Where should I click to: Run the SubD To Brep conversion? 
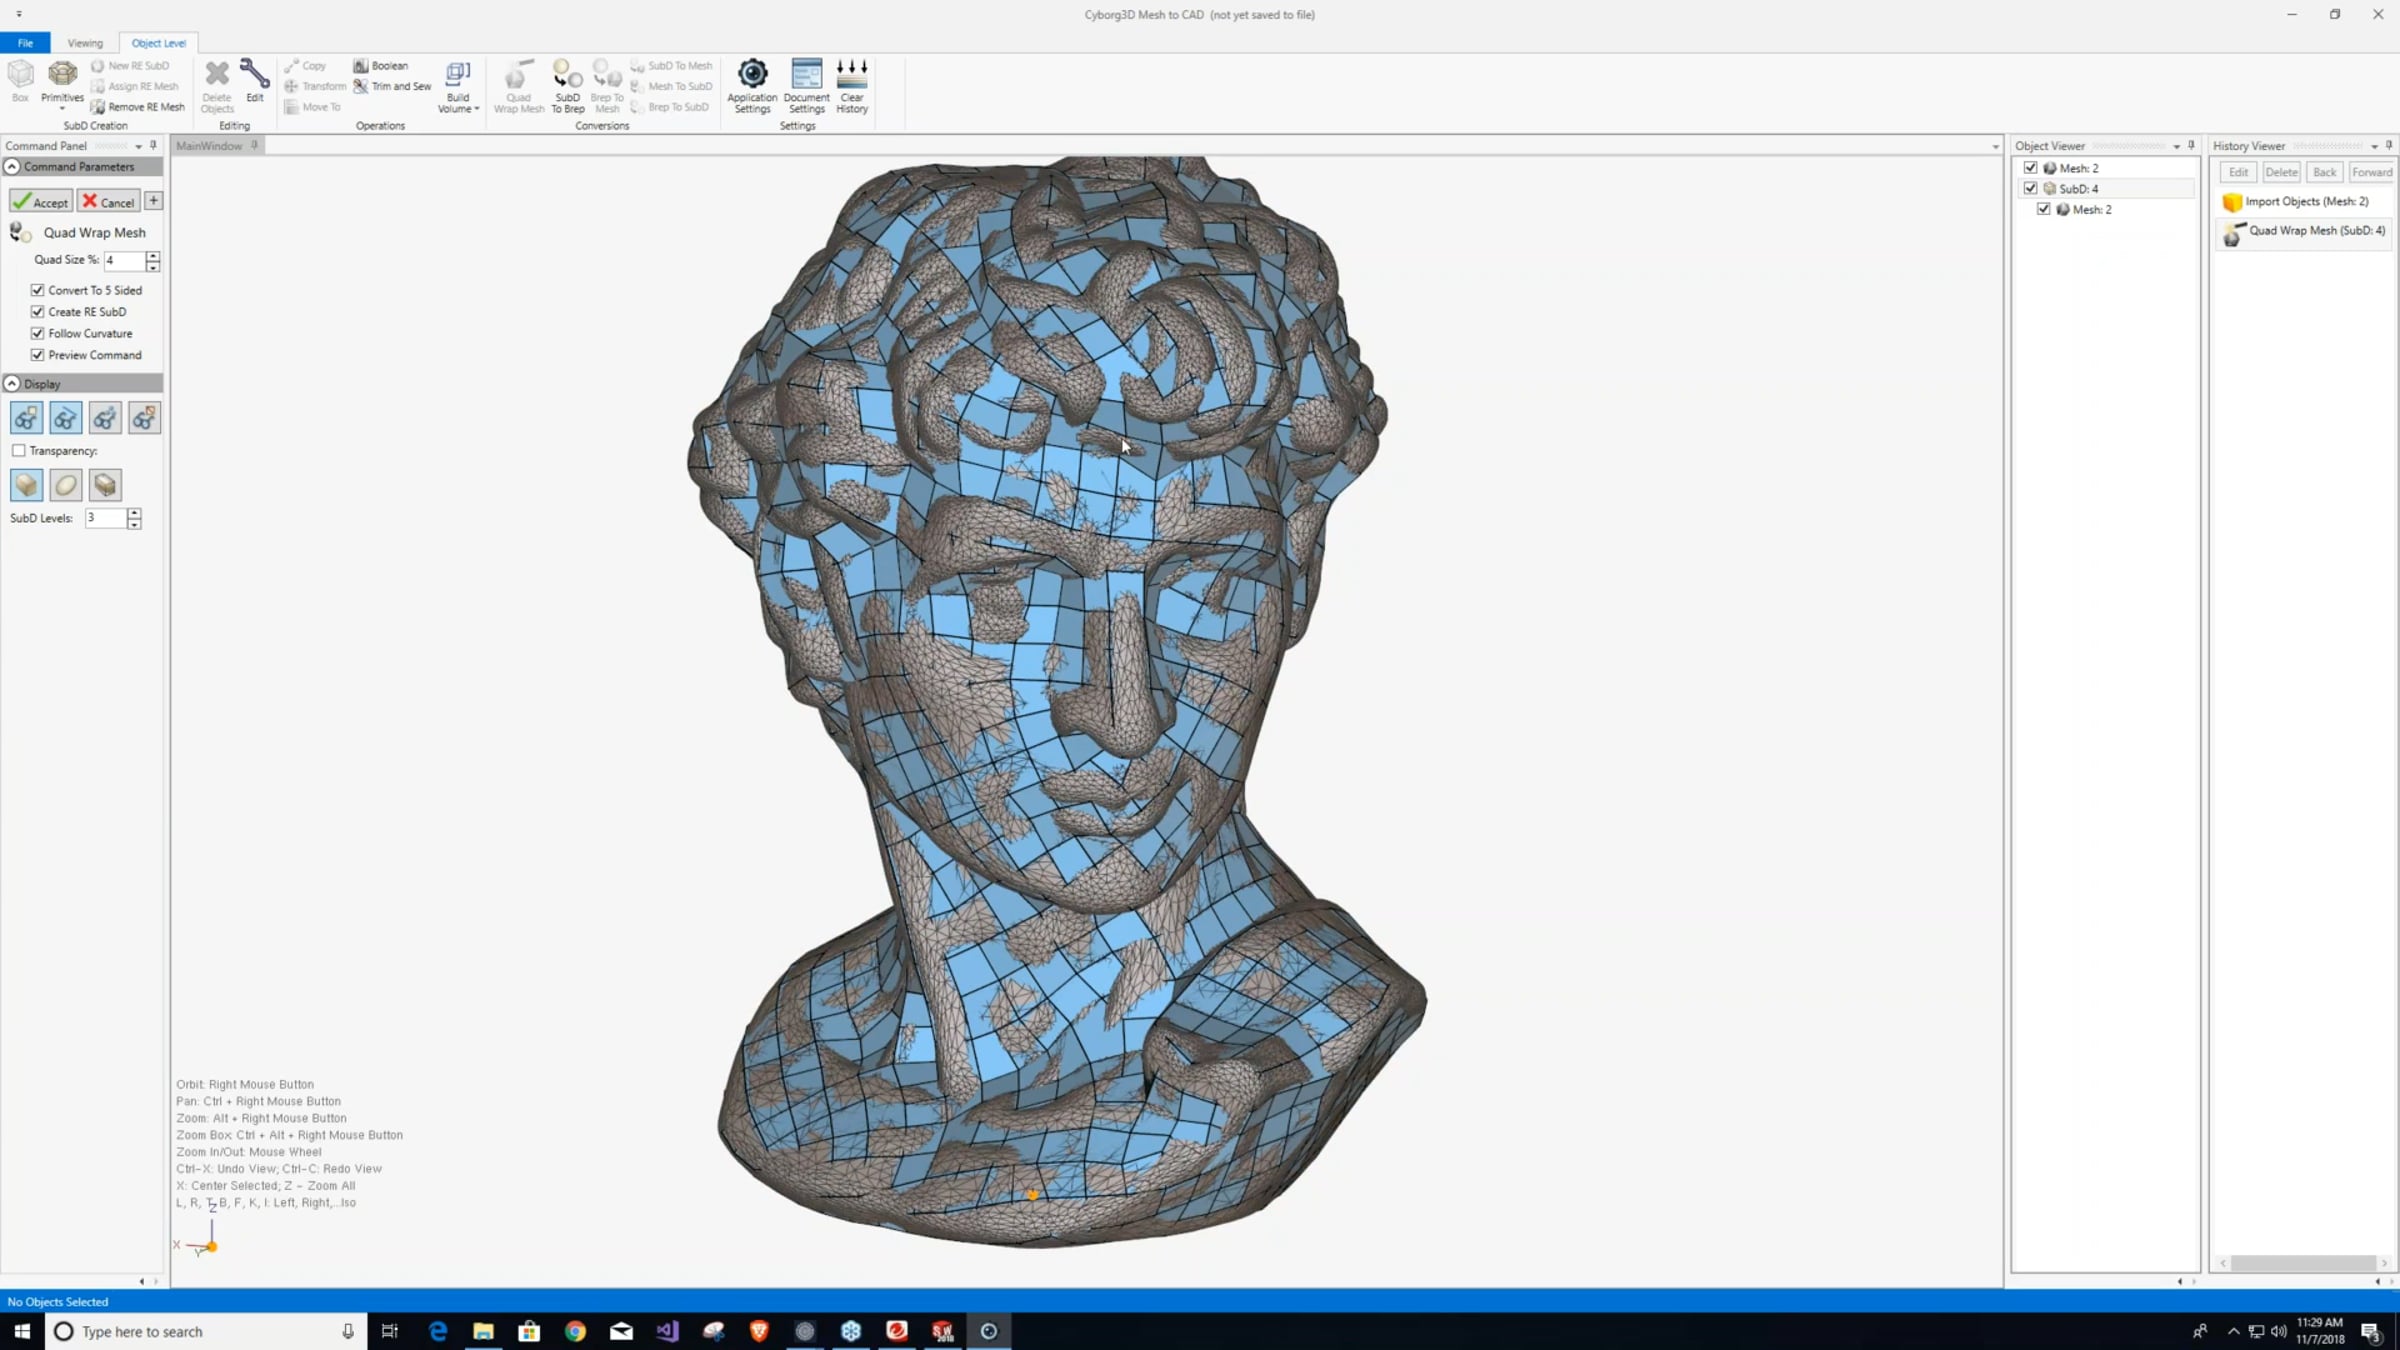click(x=567, y=86)
